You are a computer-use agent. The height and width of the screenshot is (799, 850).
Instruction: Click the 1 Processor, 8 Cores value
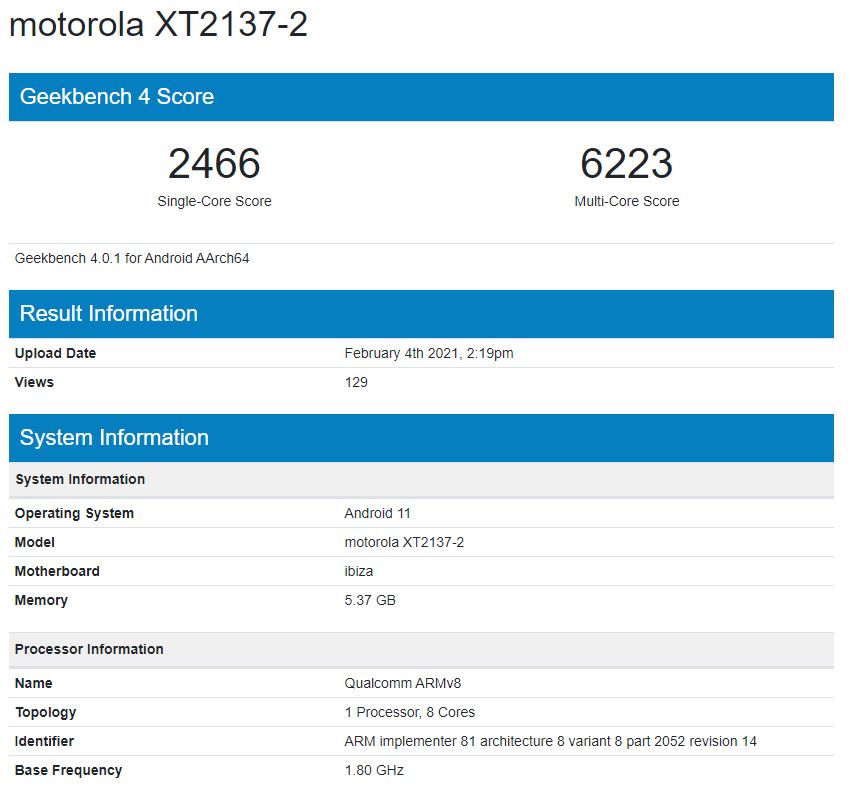410,712
